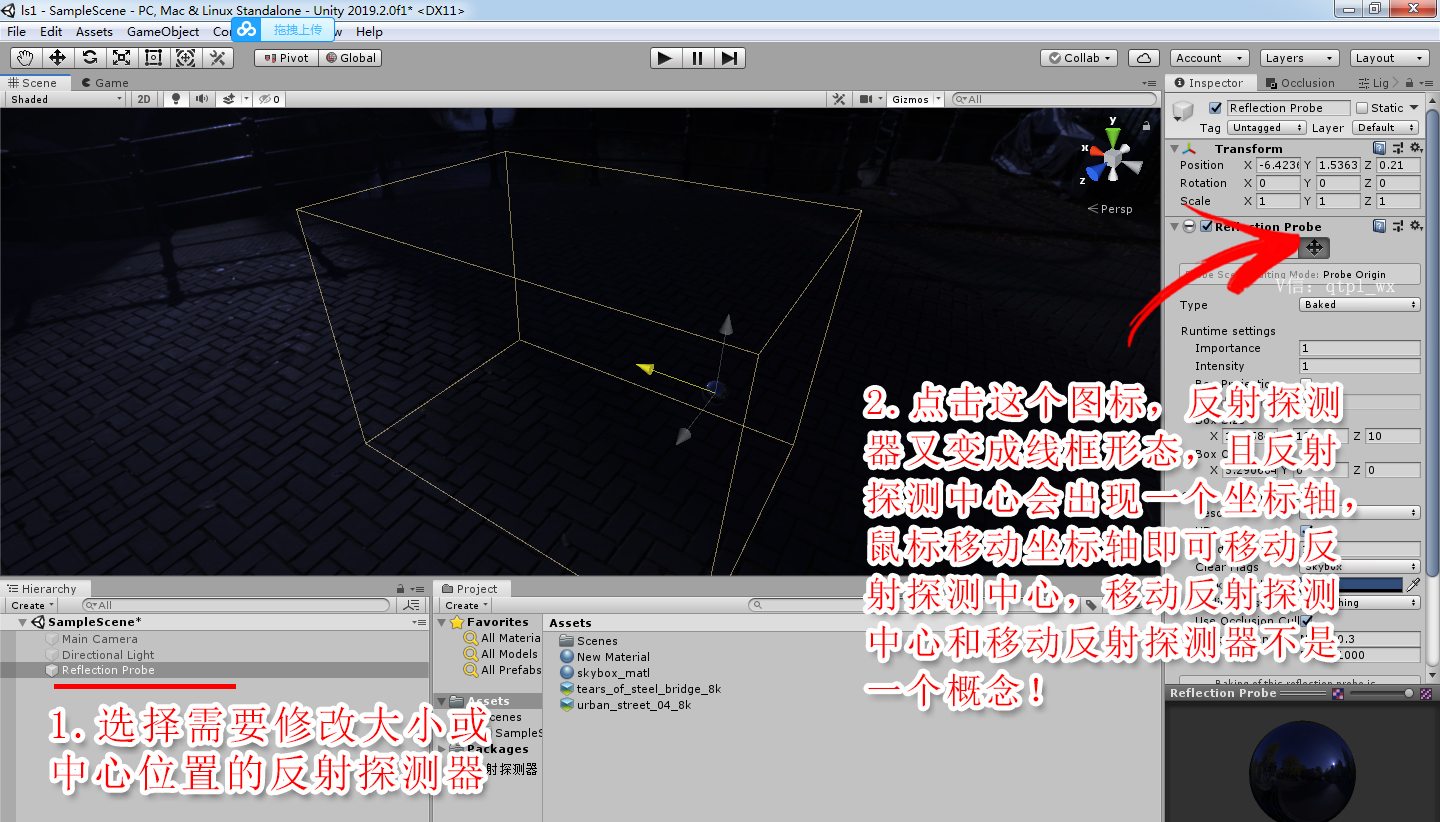This screenshot has height=822, width=1440.
Task: Lock the scene view rotation gizmo
Action: (x=1146, y=126)
